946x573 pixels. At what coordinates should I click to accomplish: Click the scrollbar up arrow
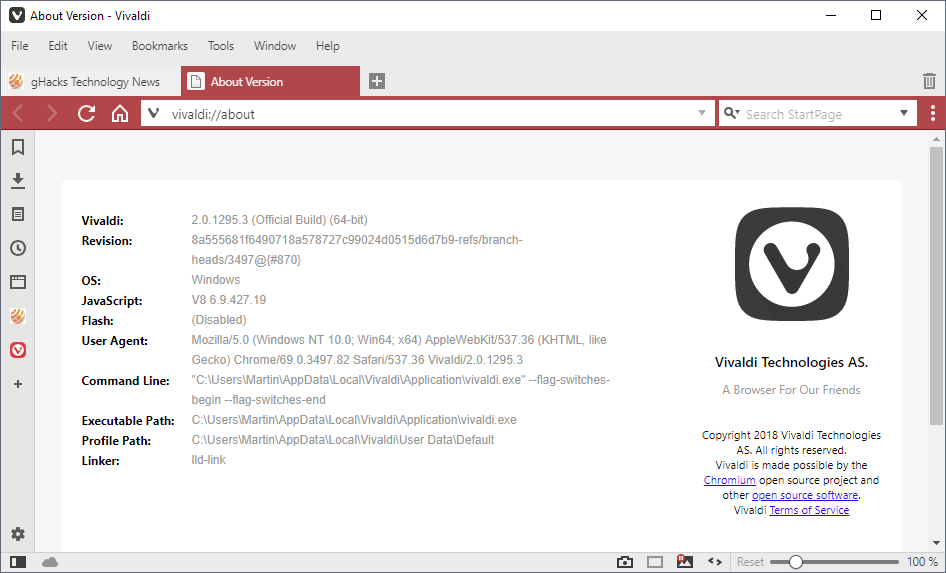936,139
